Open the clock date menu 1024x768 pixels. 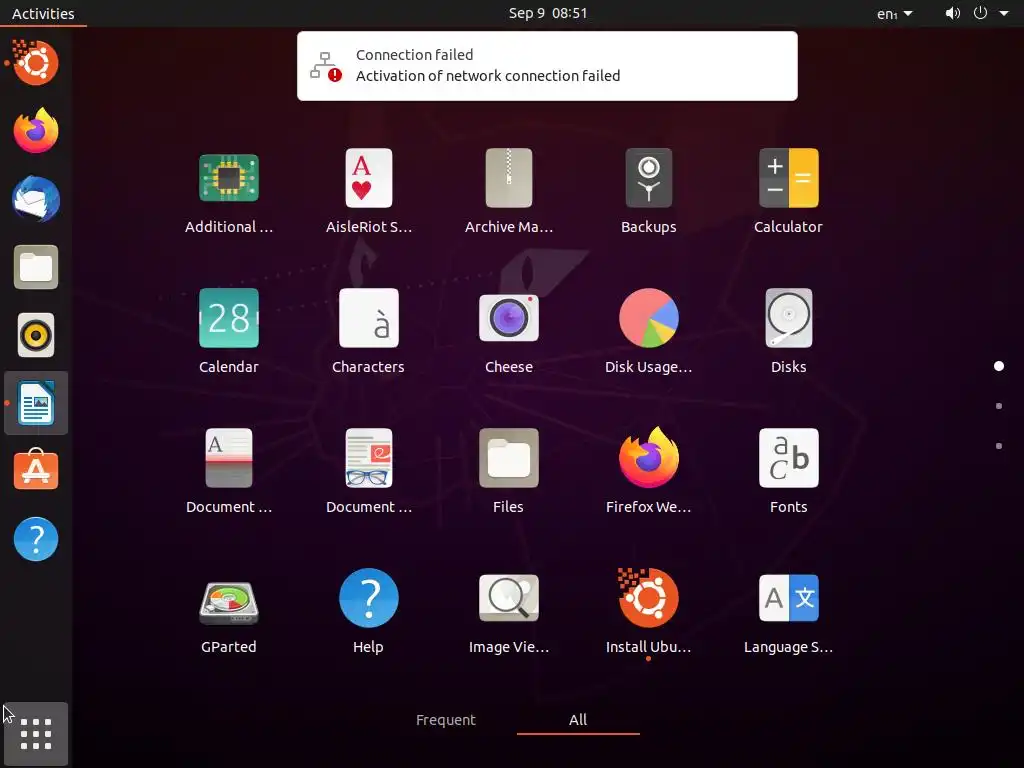[548, 13]
